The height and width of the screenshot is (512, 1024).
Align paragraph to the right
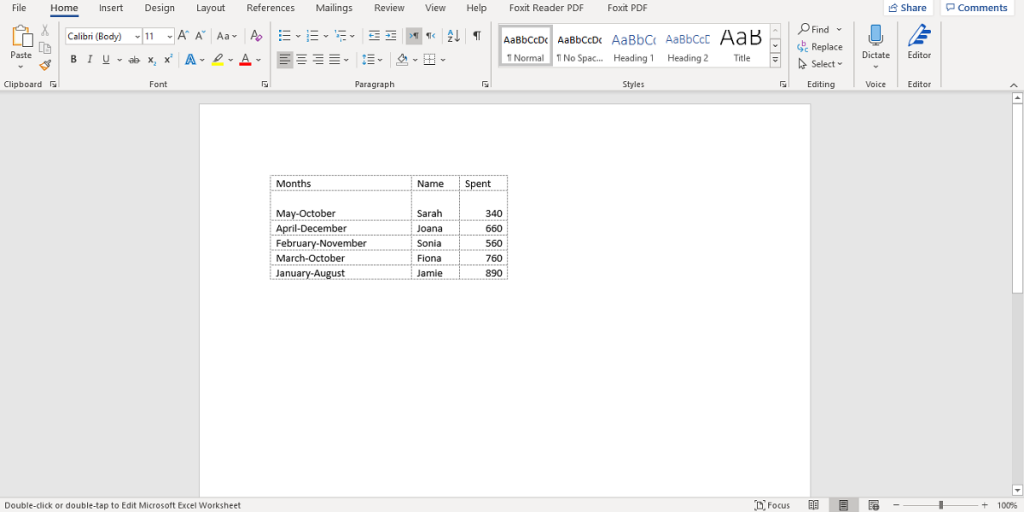(318, 59)
